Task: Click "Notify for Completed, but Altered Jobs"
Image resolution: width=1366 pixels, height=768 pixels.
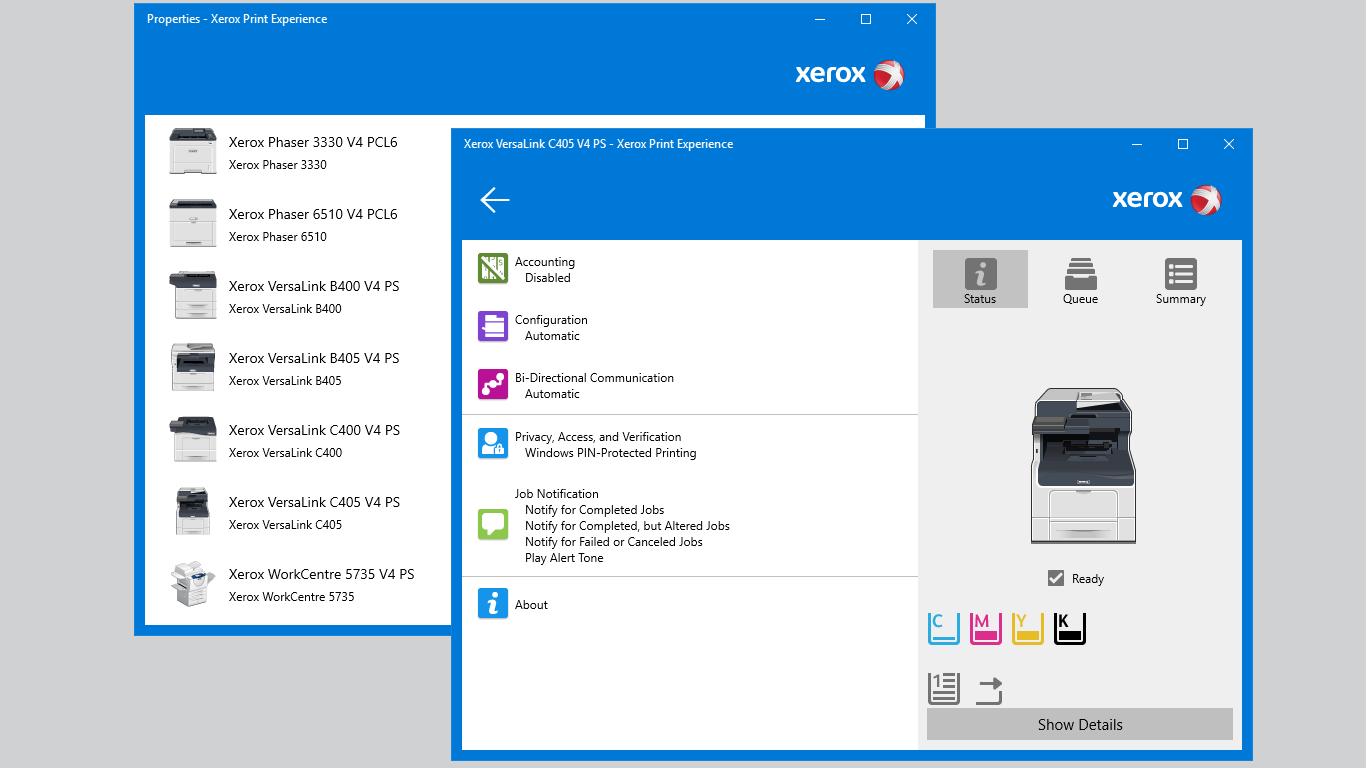Action: (x=627, y=526)
